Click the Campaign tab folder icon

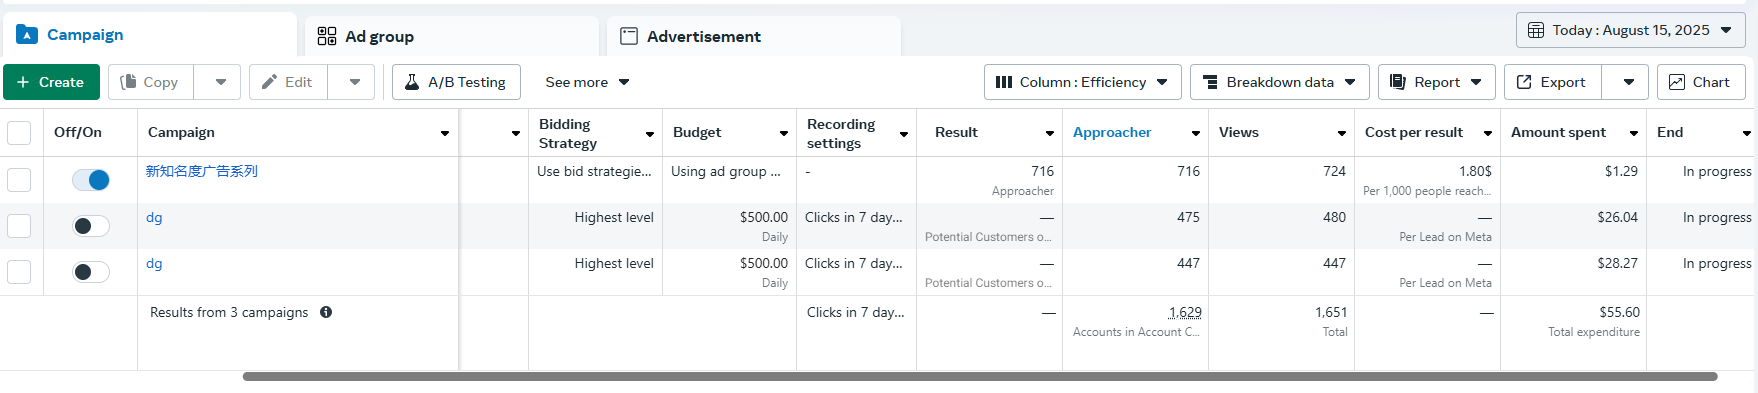tap(27, 35)
